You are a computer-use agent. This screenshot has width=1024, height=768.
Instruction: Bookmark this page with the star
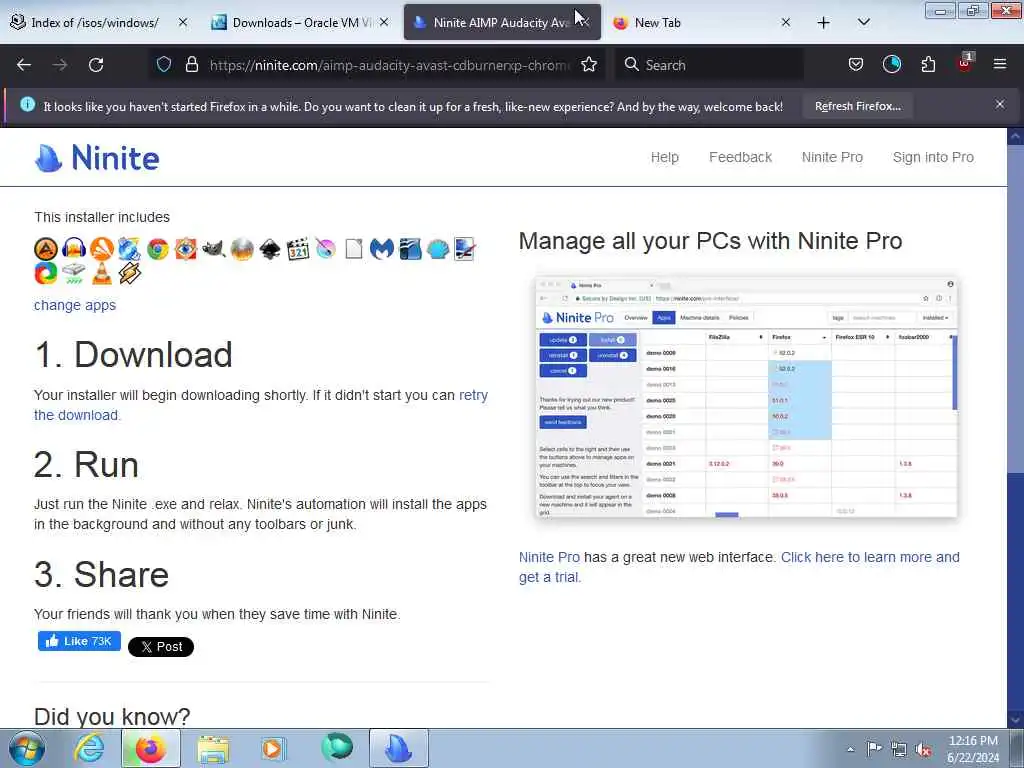tap(588, 64)
